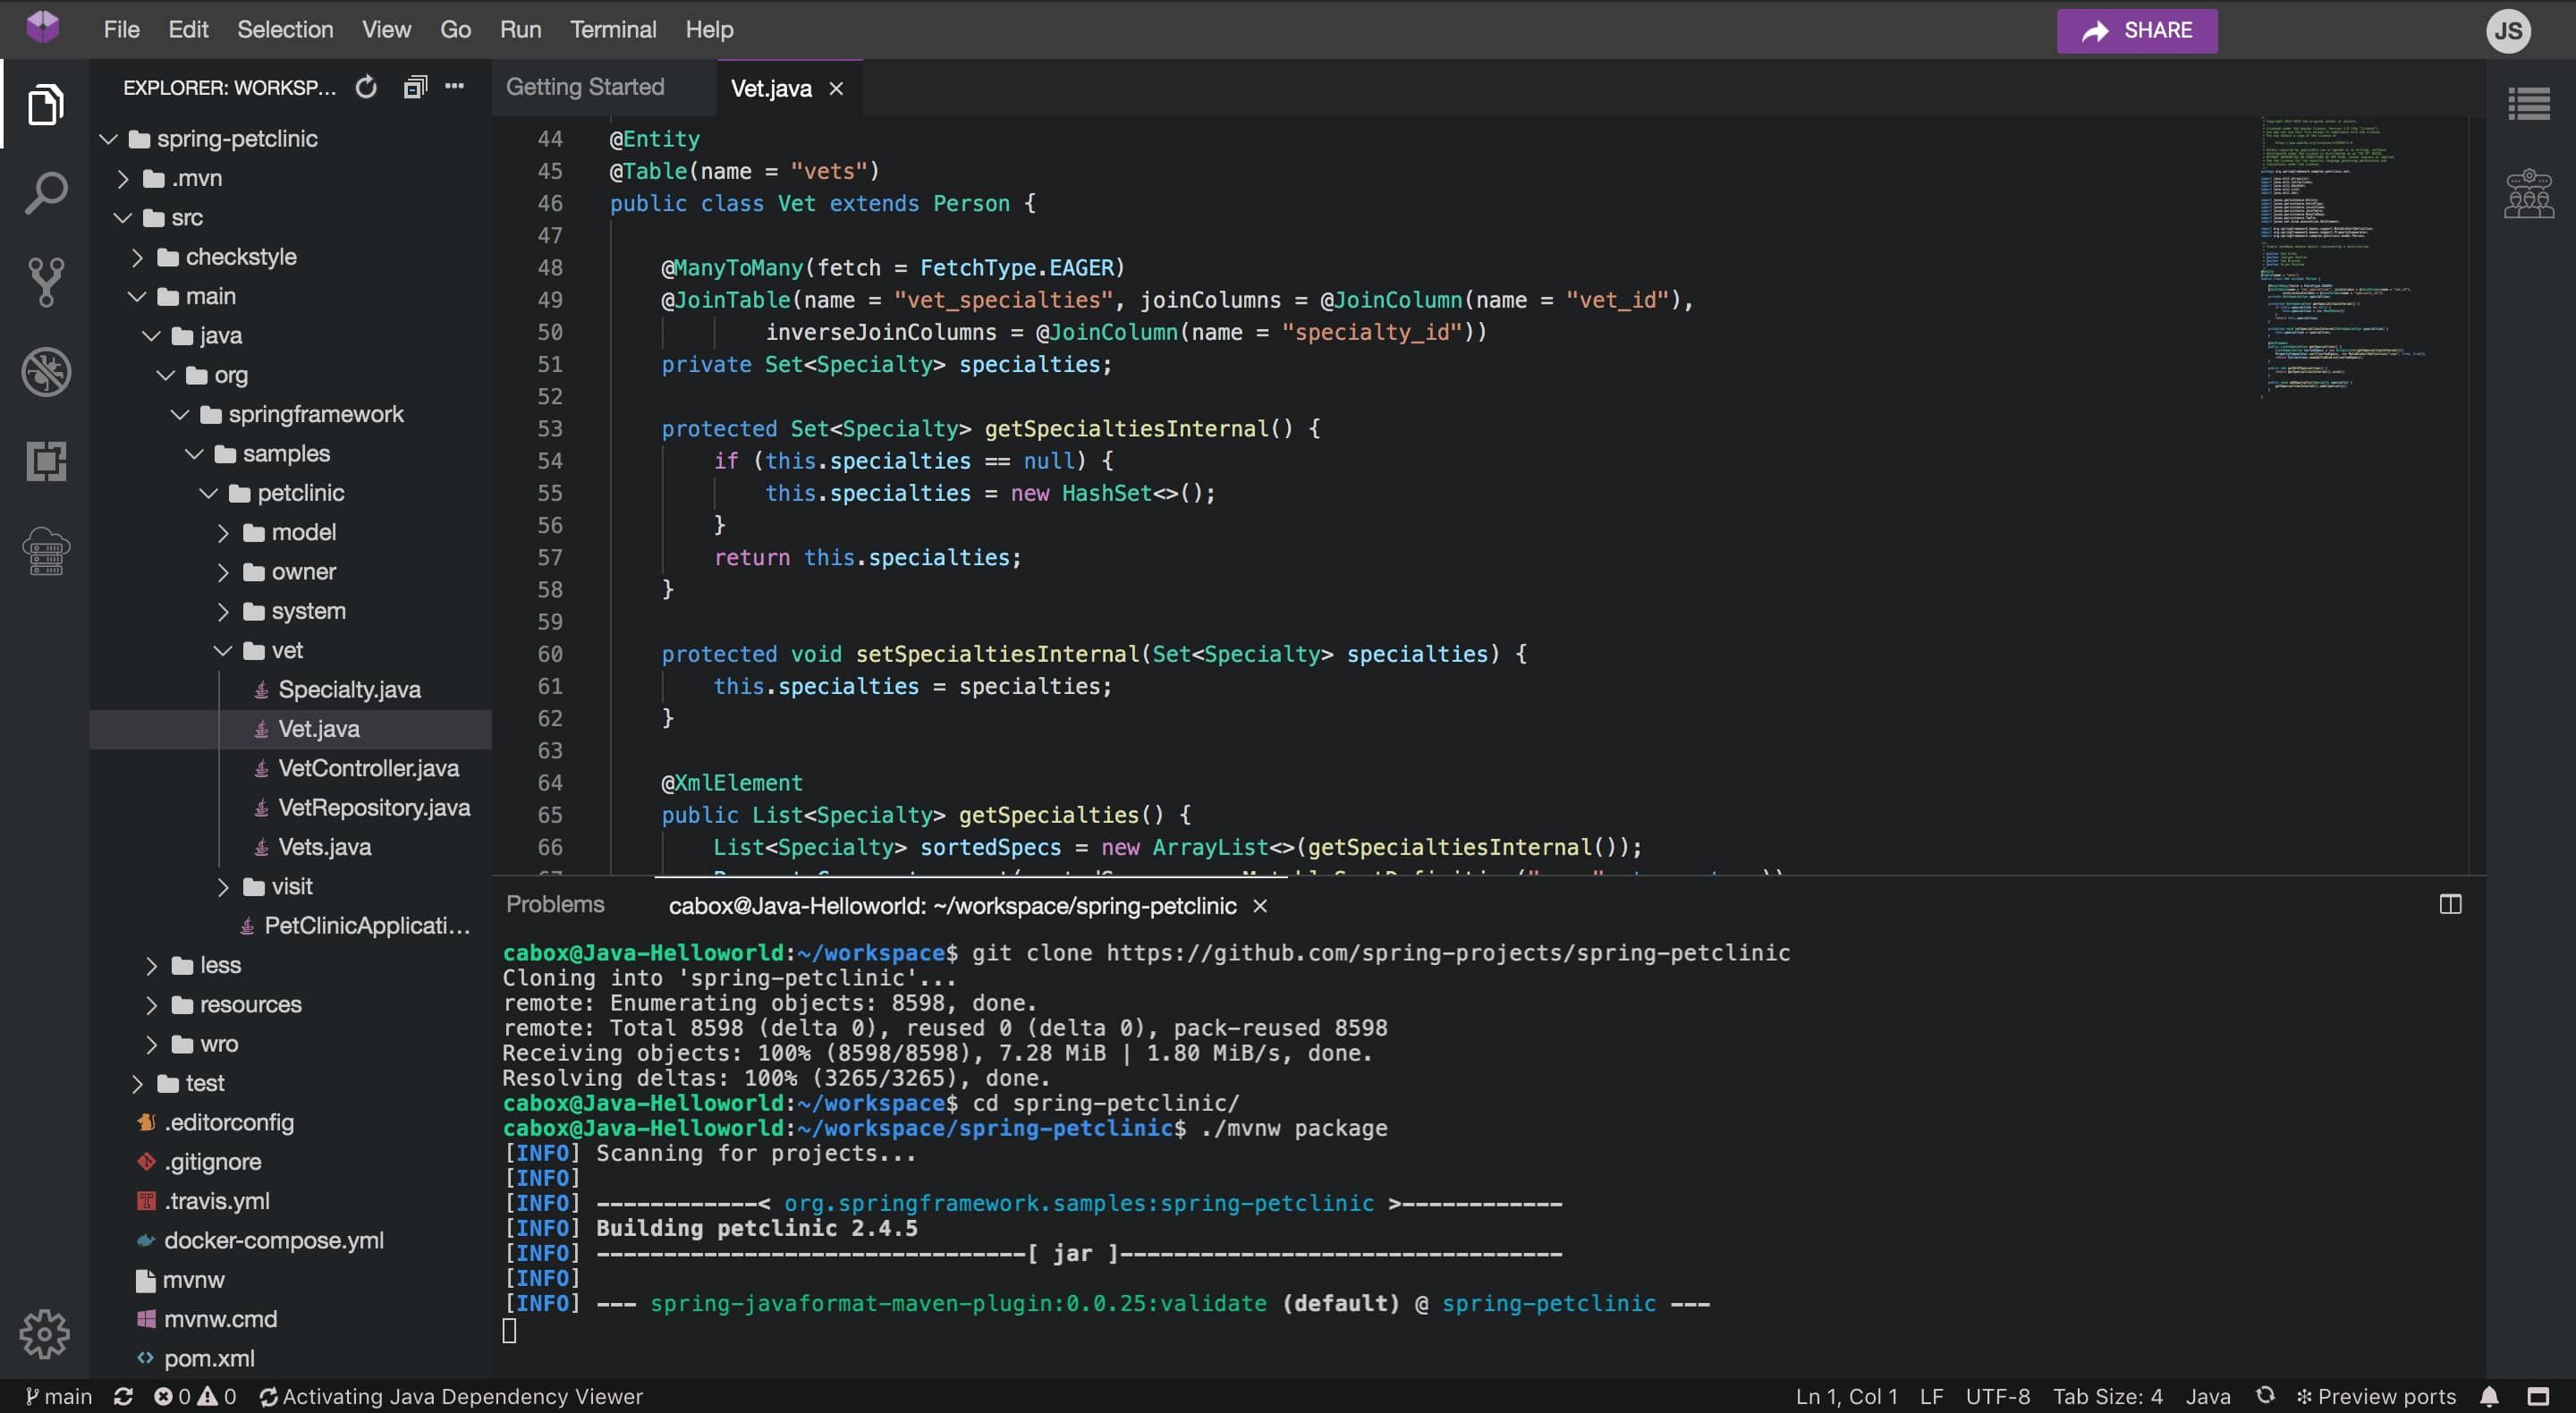Open the collaboration panel icon
This screenshot has height=1413, width=2576.
pyautogui.click(x=2530, y=195)
